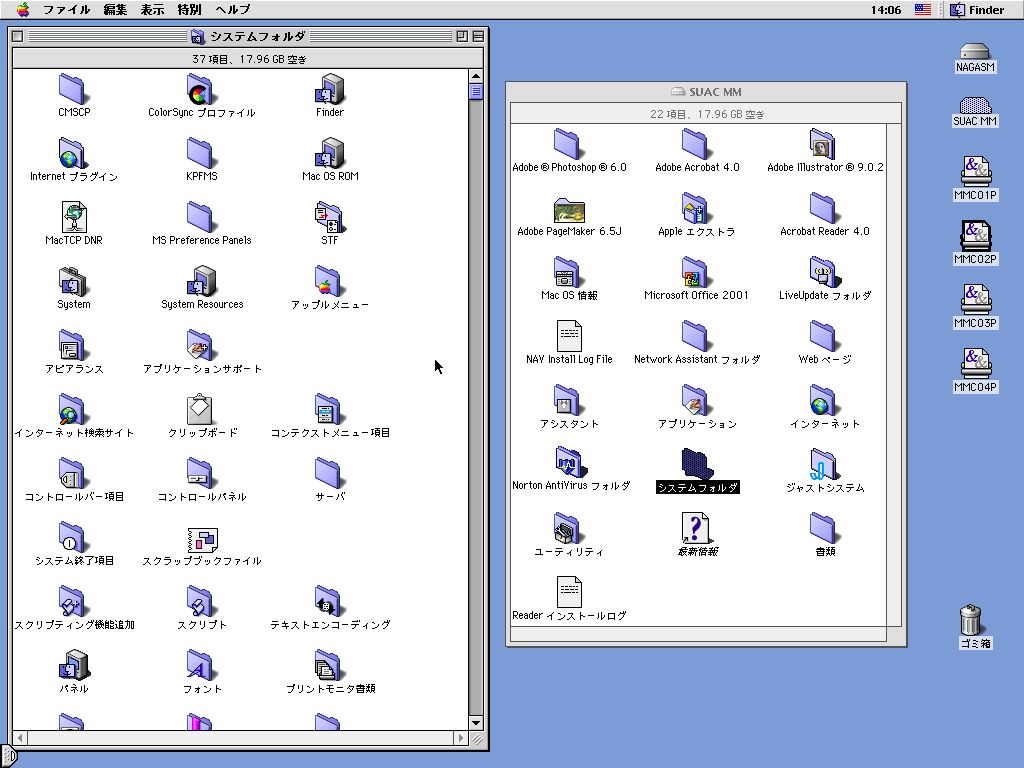The width and height of the screenshot is (1024, 768).
Task: Open the Microsoft Office 2001 folder
Action: (x=696, y=272)
